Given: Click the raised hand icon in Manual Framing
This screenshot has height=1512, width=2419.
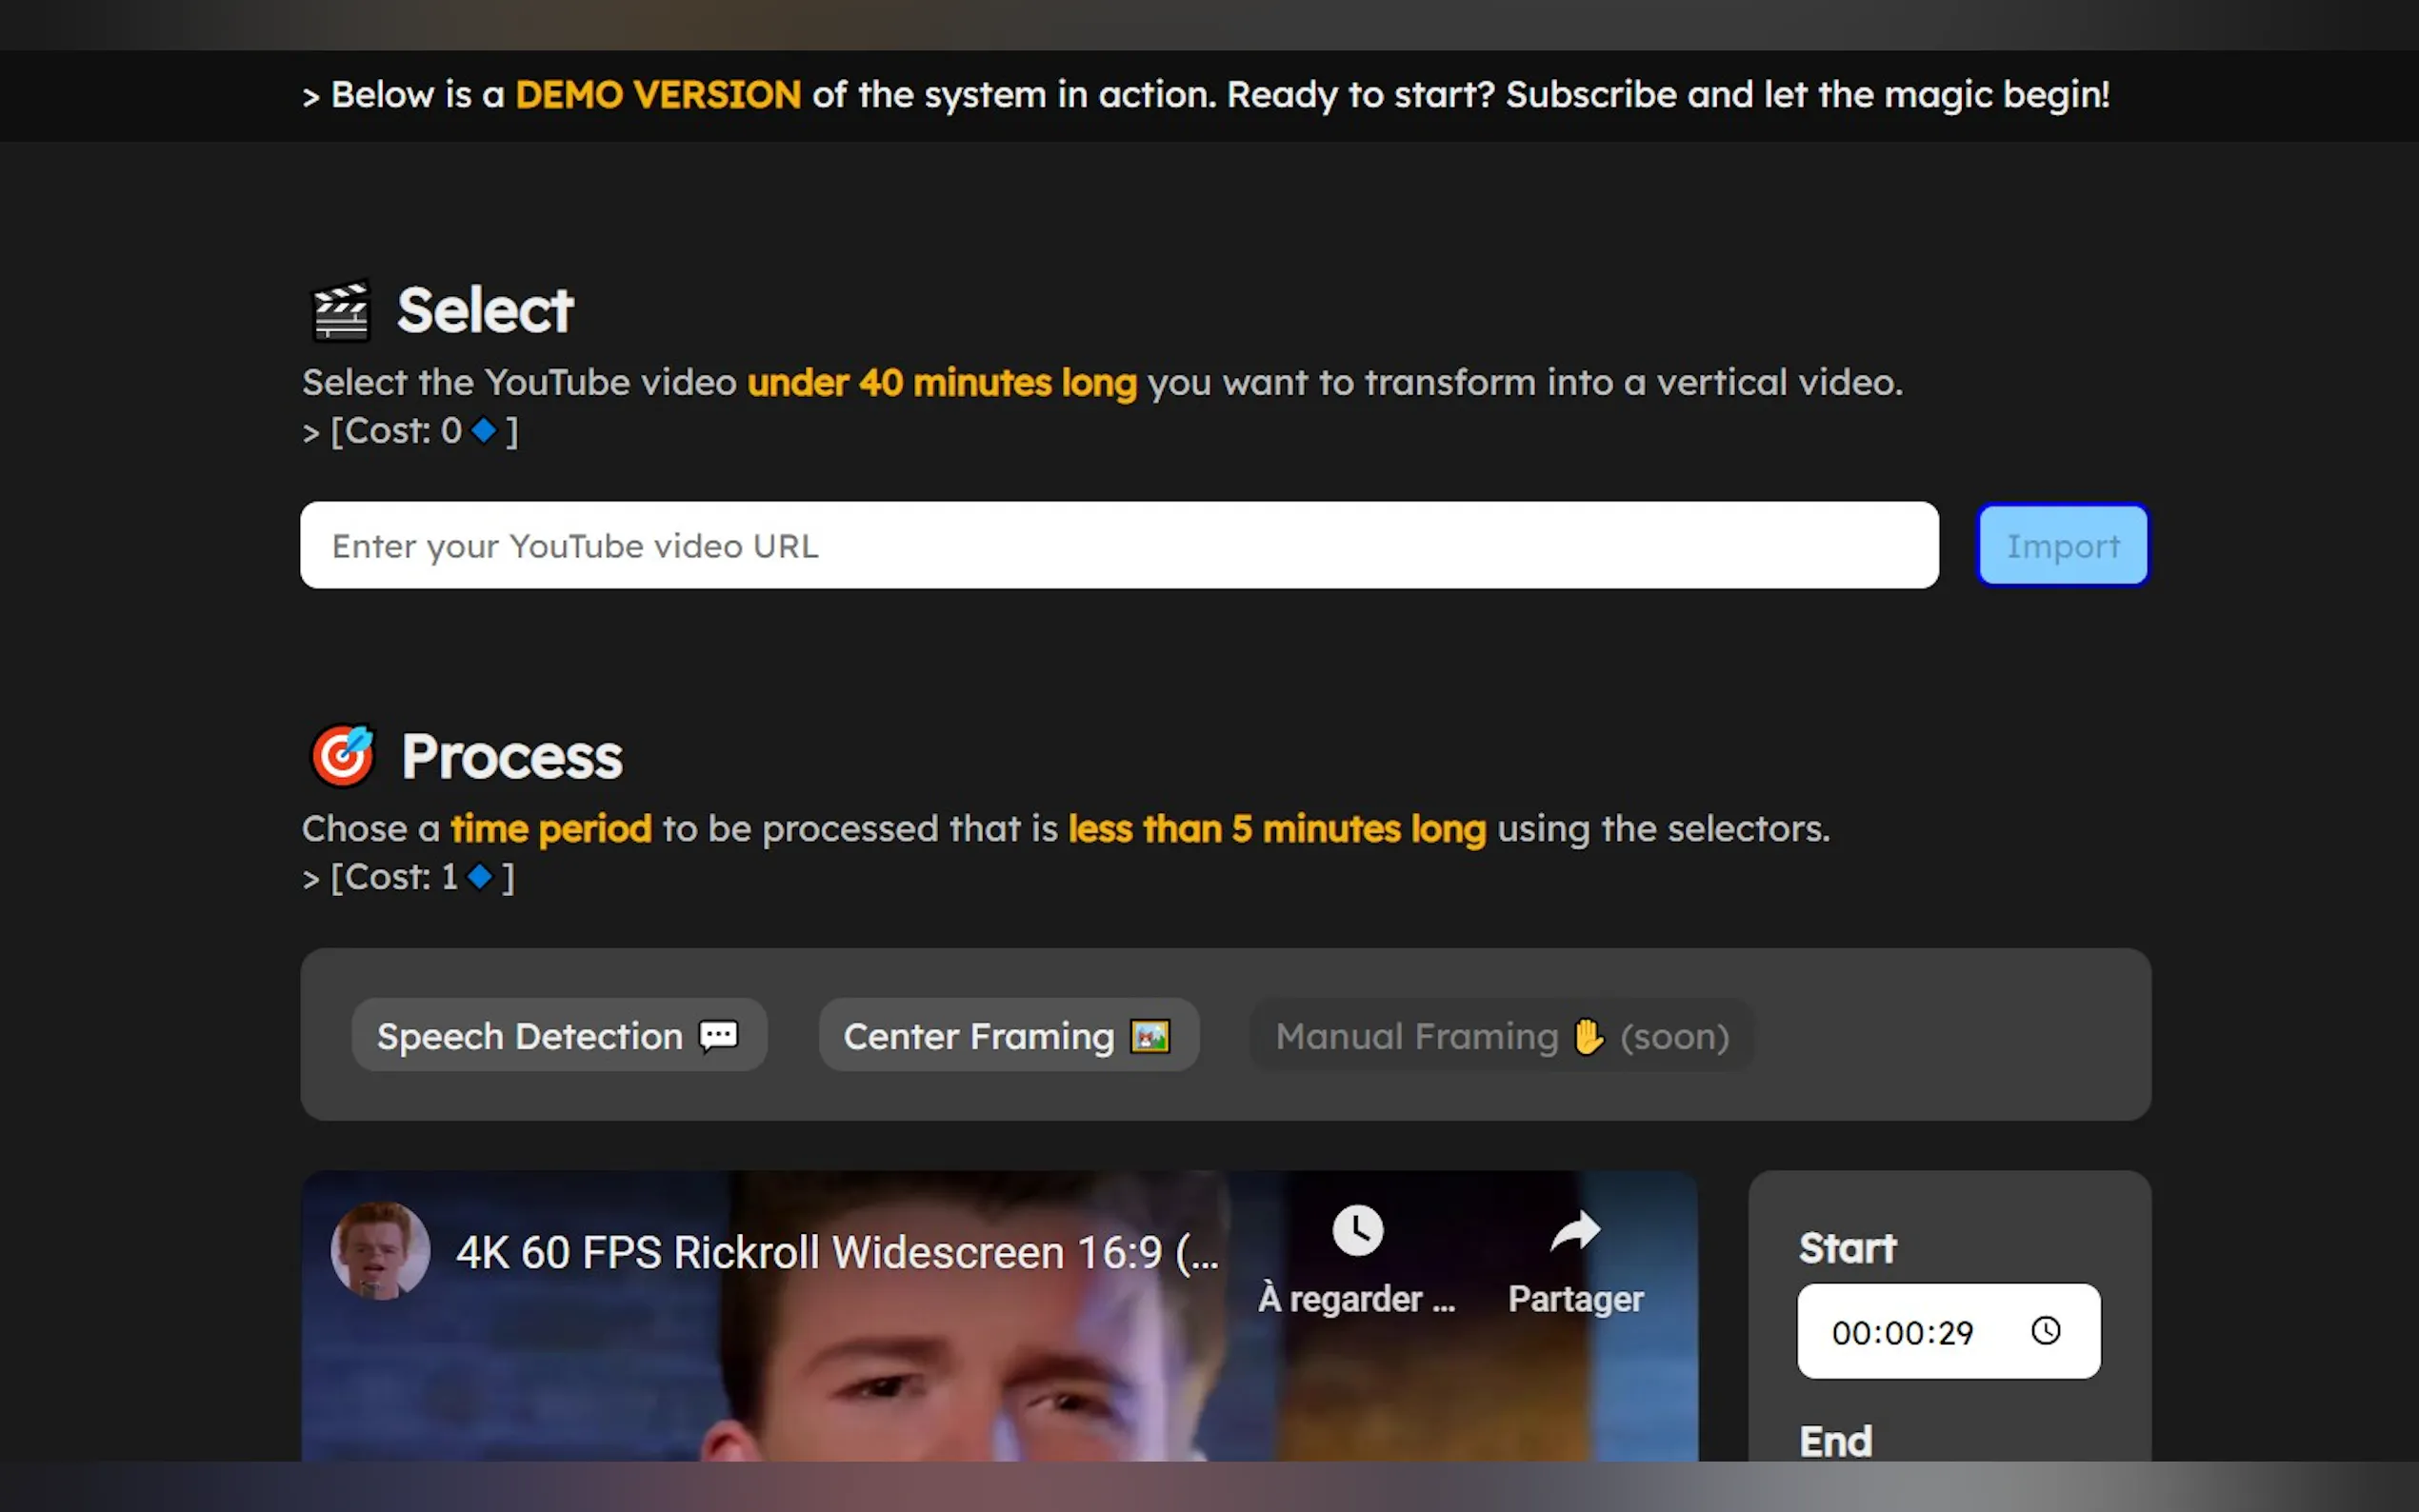Looking at the screenshot, I should (1588, 1036).
